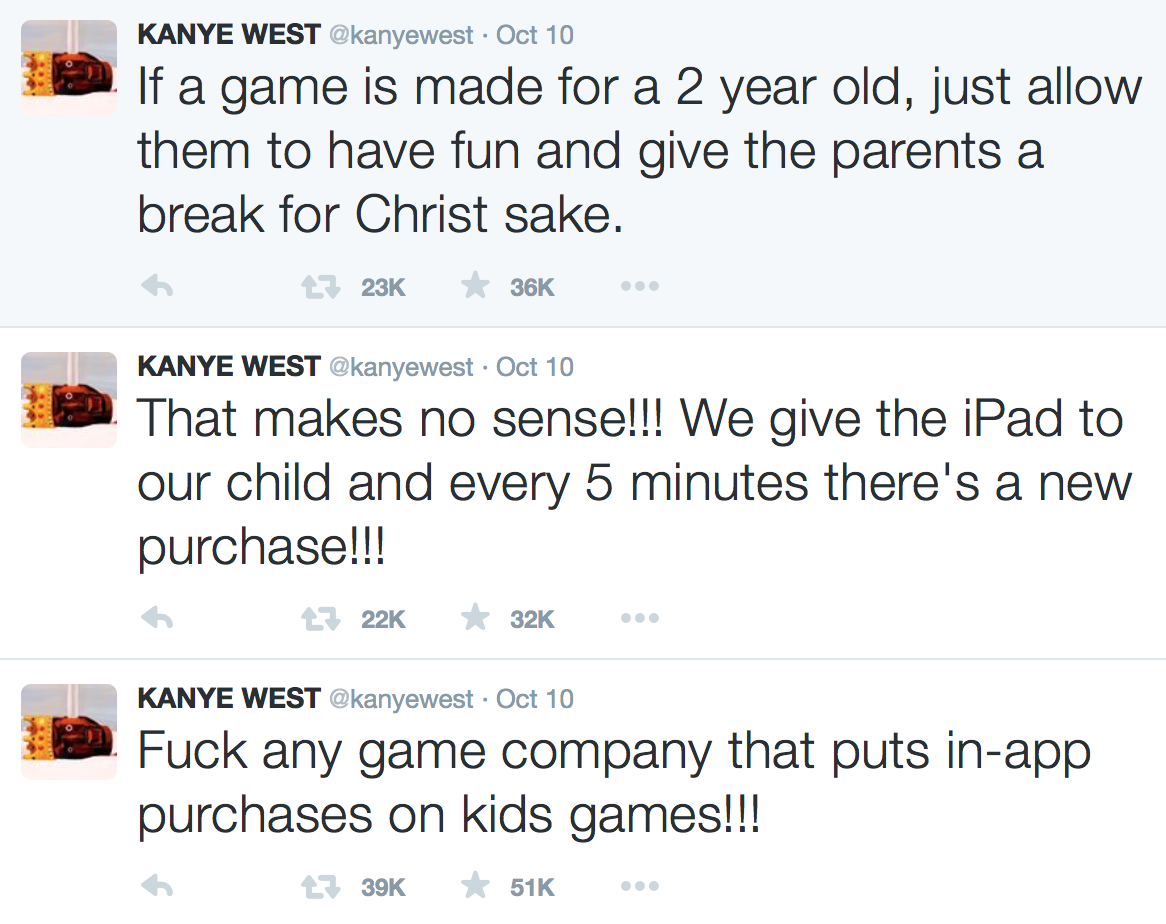Retweet the tweet with 39K retweets
1166x924 pixels.
pos(321,886)
